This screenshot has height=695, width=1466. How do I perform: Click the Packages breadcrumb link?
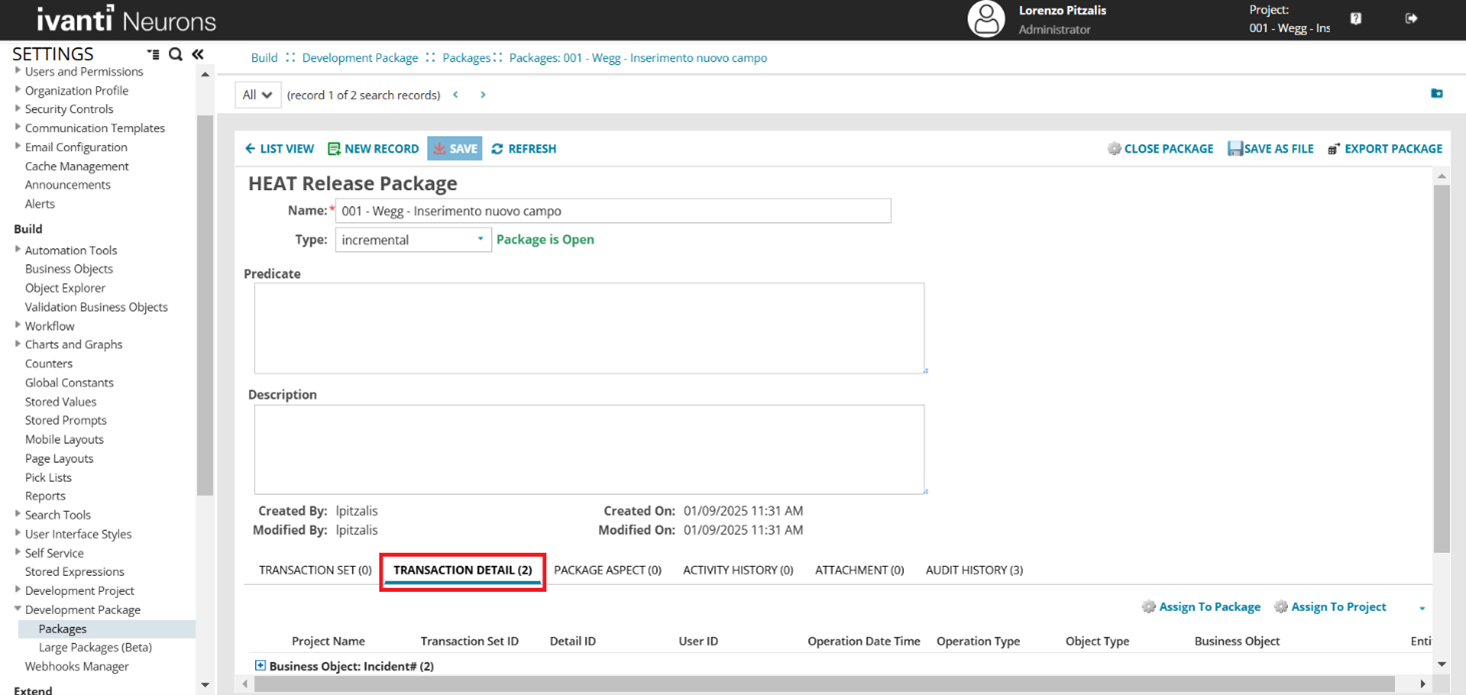point(466,58)
